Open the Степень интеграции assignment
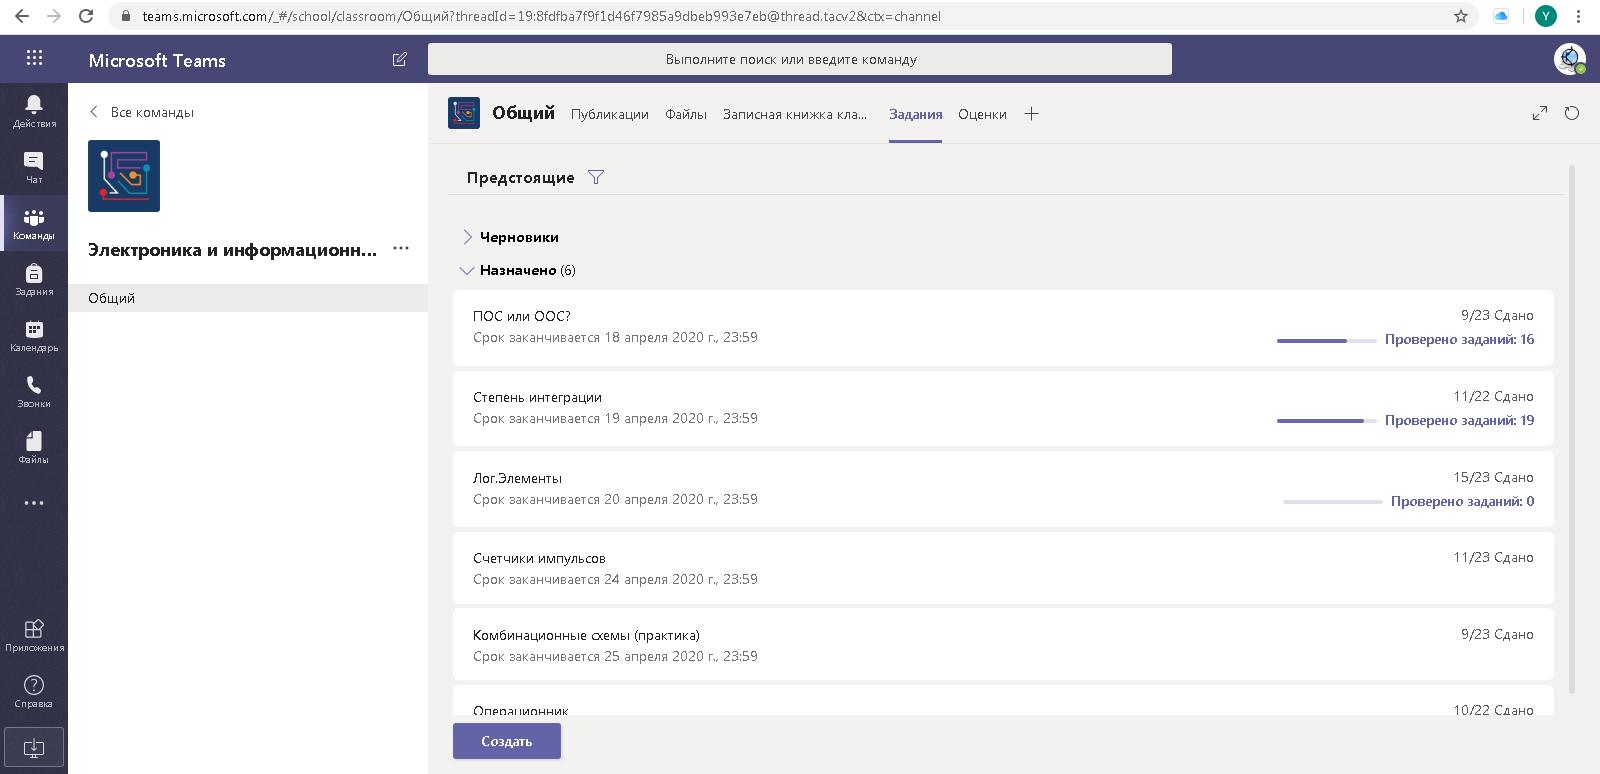Viewport: 1600px width, 774px height. (x=1003, y=408)
